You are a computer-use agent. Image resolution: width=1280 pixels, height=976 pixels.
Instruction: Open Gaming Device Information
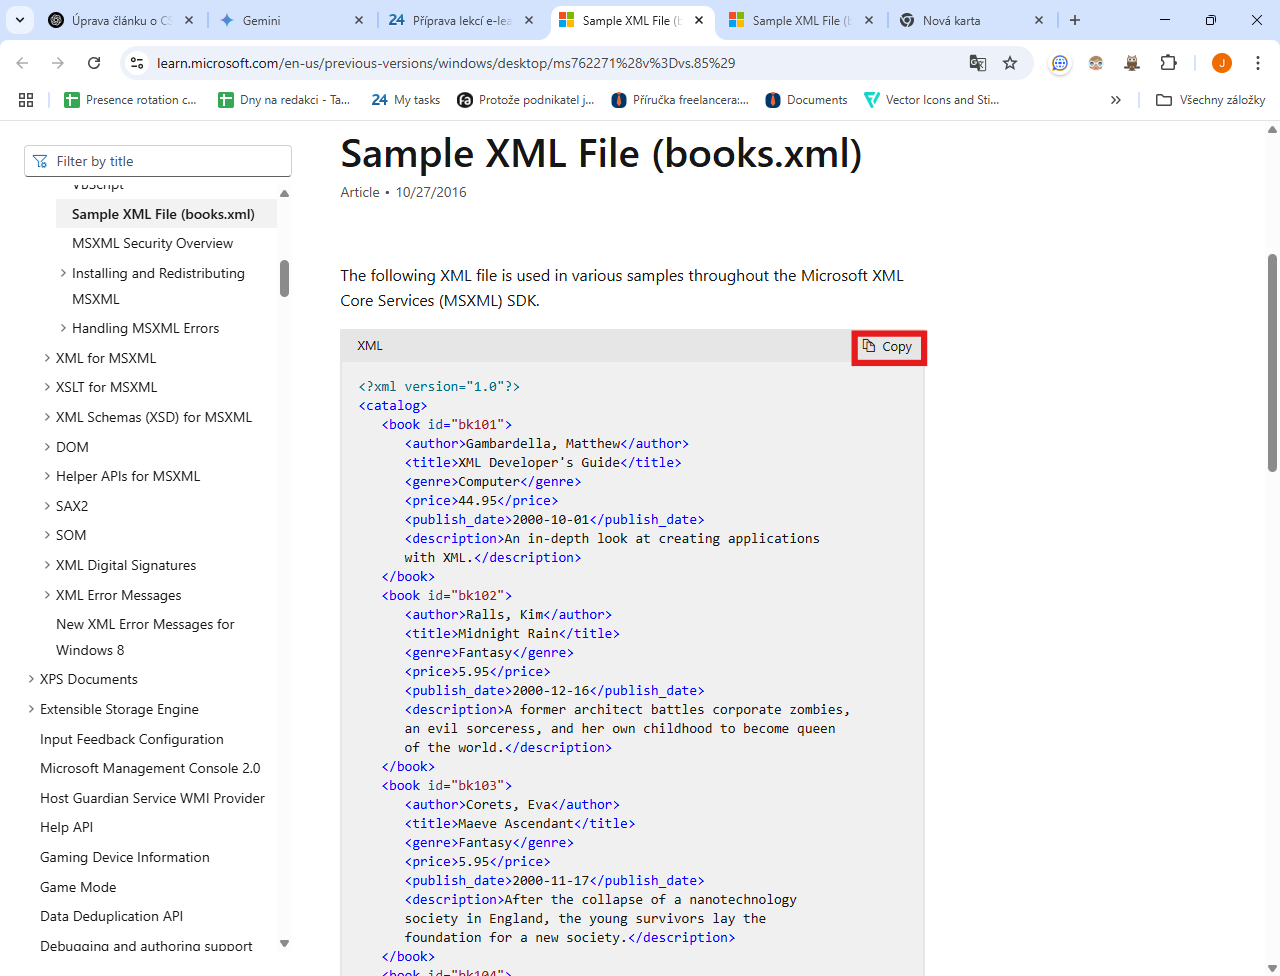[x=125, y=857]
